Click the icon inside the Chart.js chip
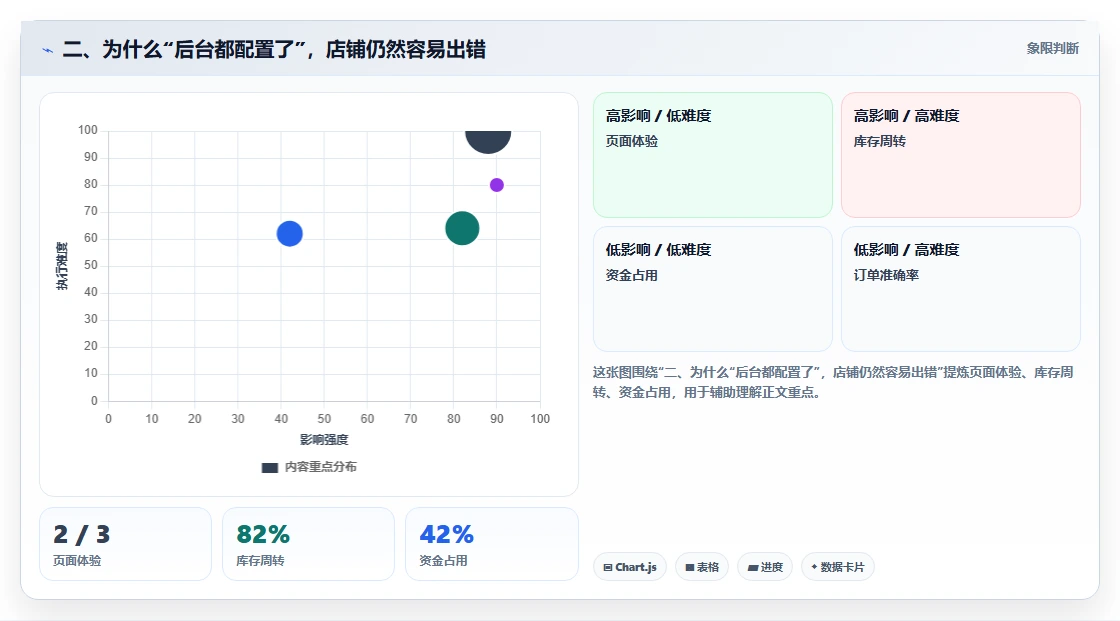Image resolution: width=1120 pixels, height=621 pixels. tap(608, 567)
